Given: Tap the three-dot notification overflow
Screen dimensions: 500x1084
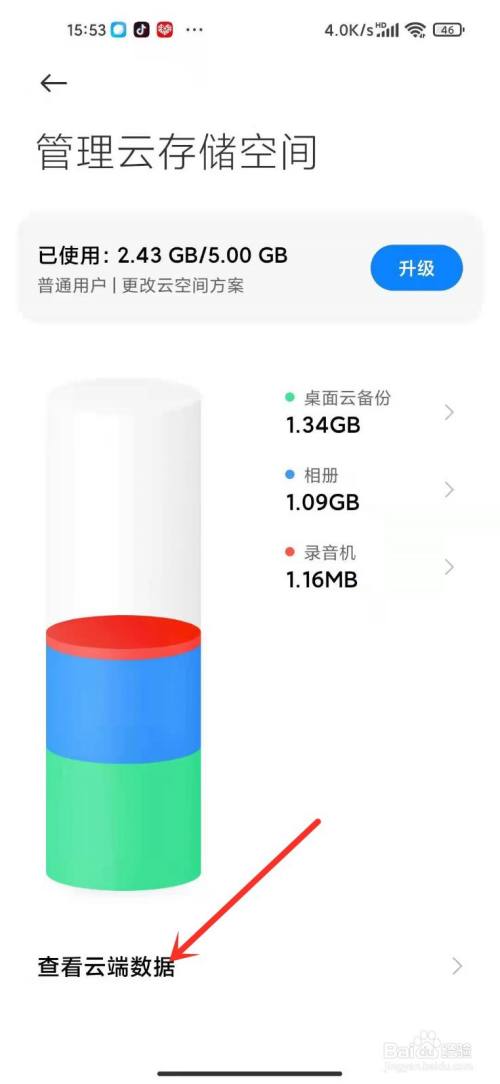Looking at the screenshot, I should 195,30.
